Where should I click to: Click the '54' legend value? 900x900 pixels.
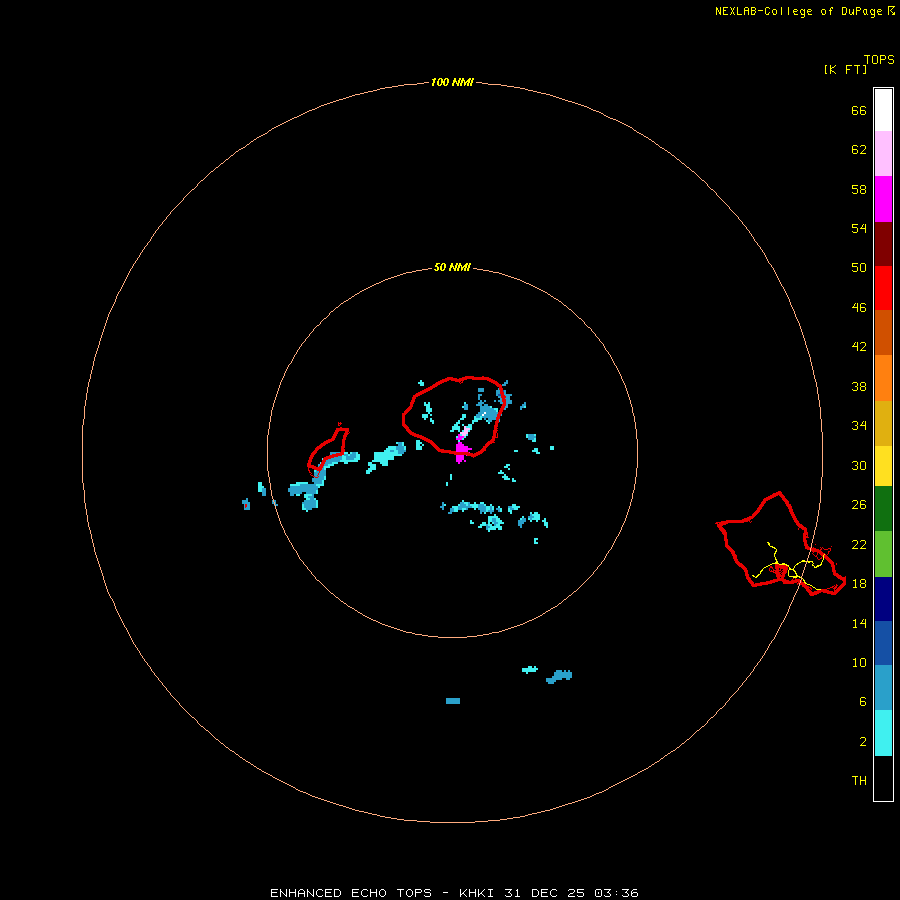[x=859, y=228]
